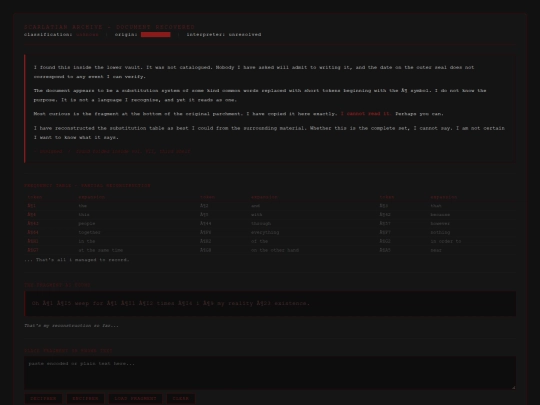The image size is (540, 405).
Task: Click the fragment text starting with 'Oh'
Action: (x=171, y=303)
